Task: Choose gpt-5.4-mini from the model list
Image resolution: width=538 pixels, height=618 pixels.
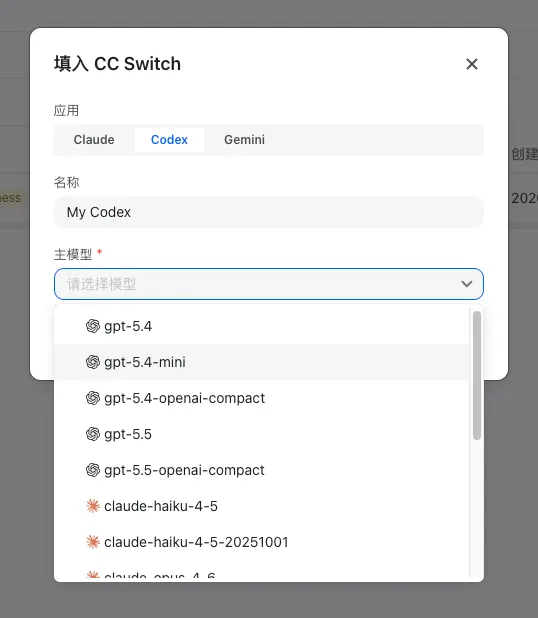Action: 261,362
